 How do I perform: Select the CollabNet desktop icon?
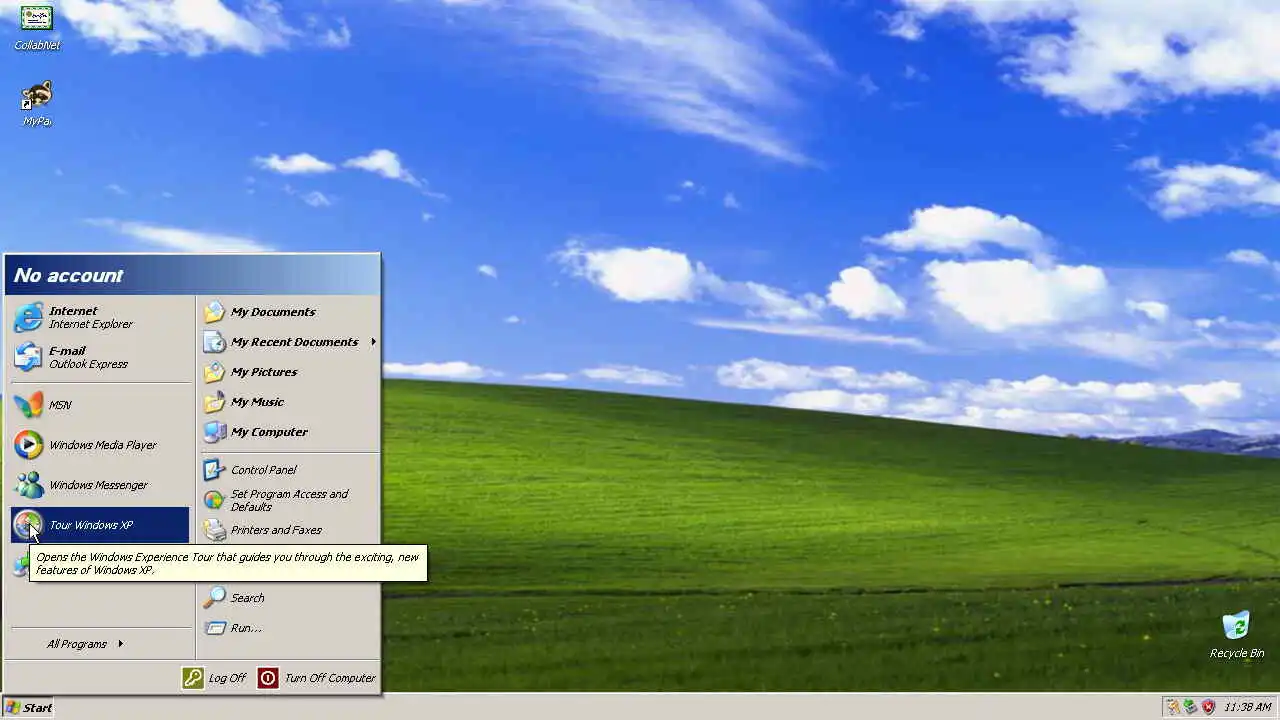[37, 28]
